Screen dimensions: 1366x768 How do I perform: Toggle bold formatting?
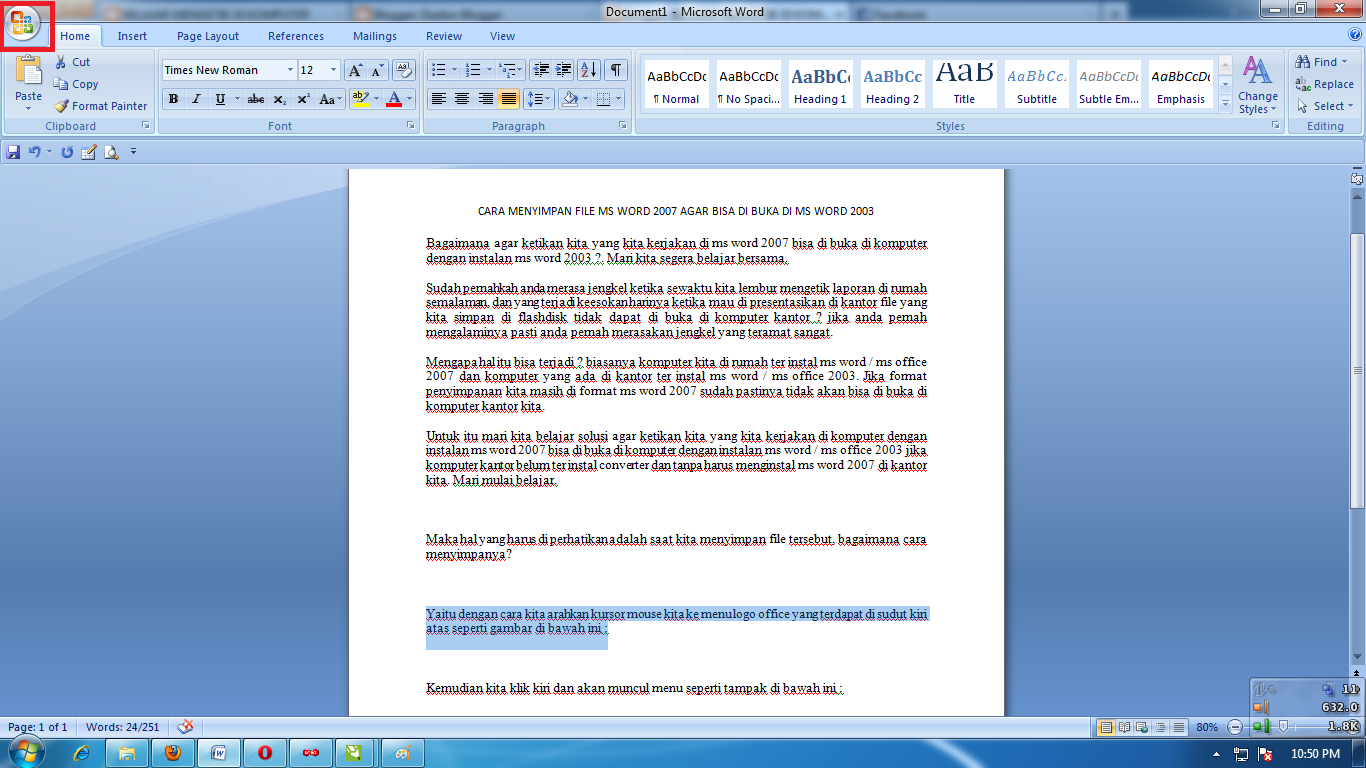click(x=173, y=99)
